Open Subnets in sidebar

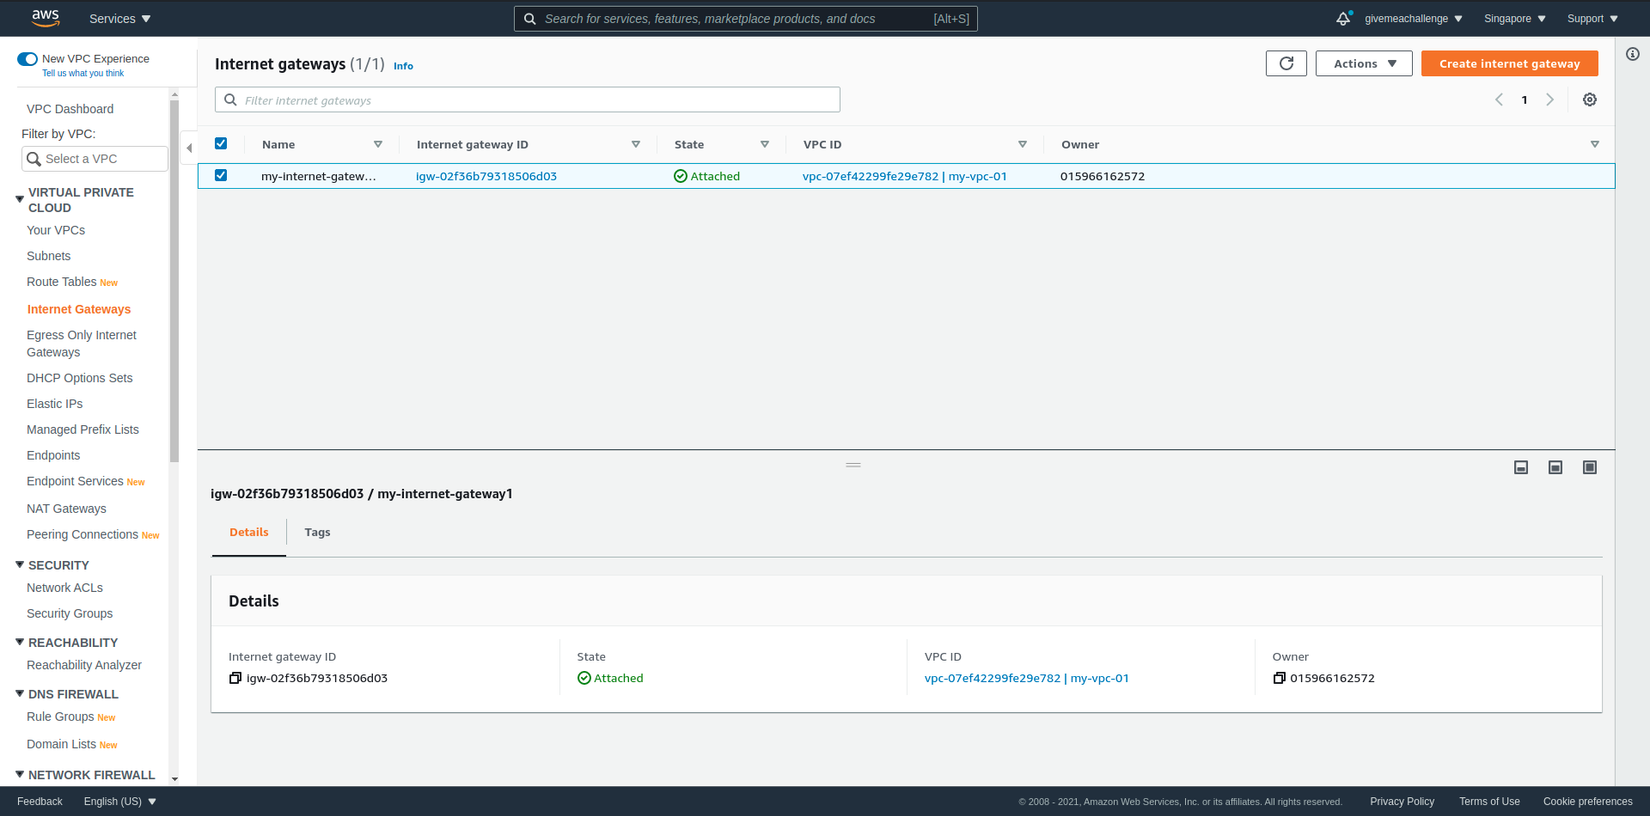point(48,256)
